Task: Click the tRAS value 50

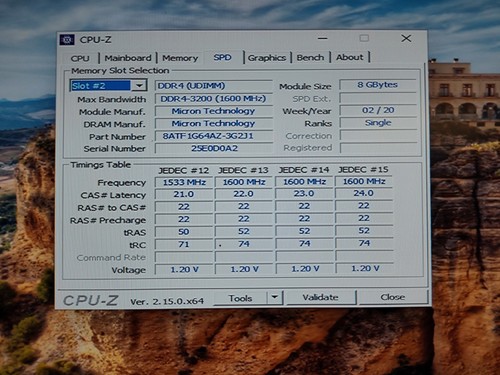Action: [x=184, y=232]
